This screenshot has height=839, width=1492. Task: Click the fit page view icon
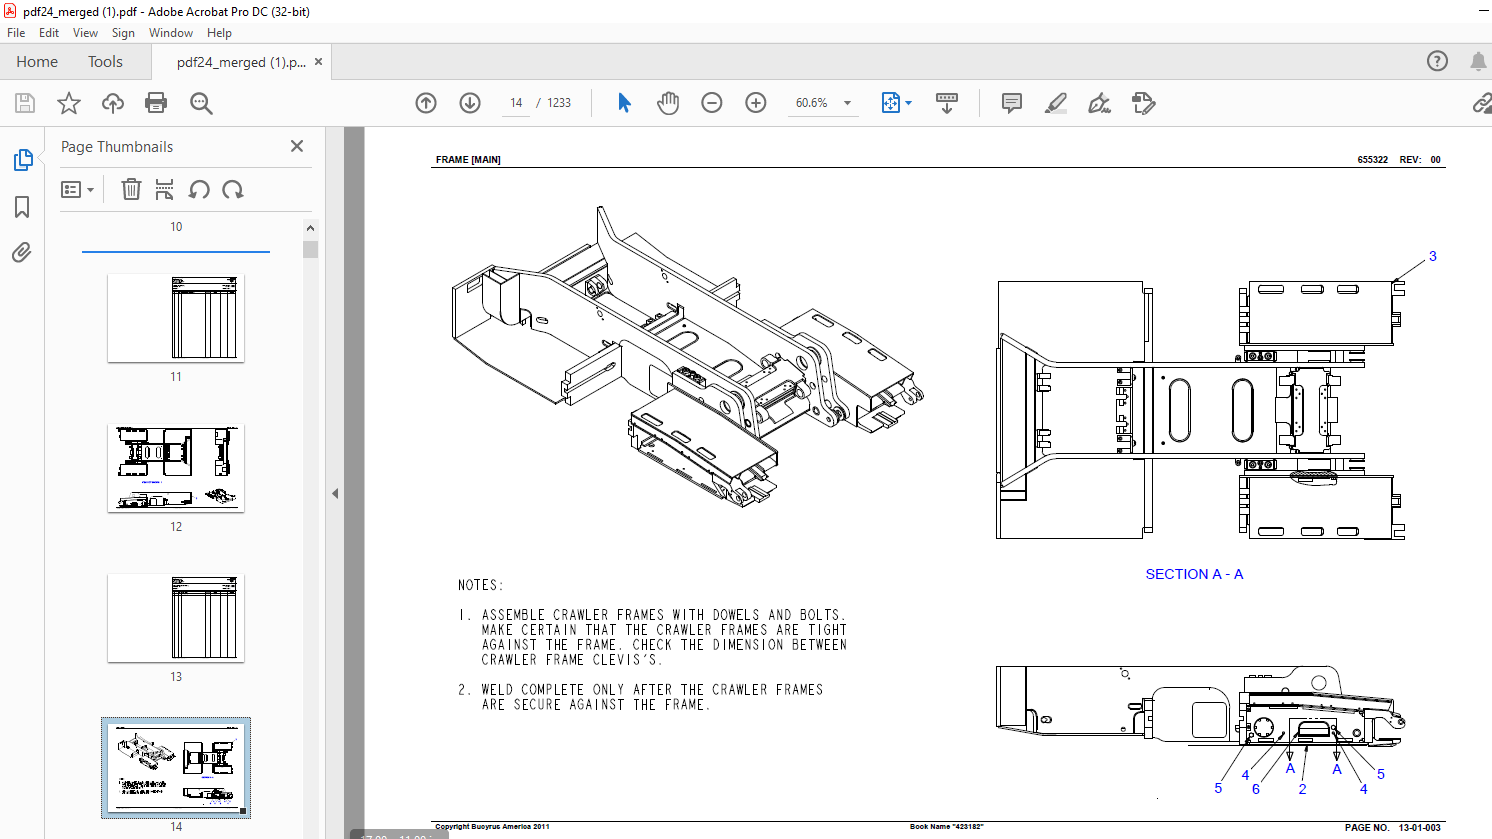click(890, 103)
